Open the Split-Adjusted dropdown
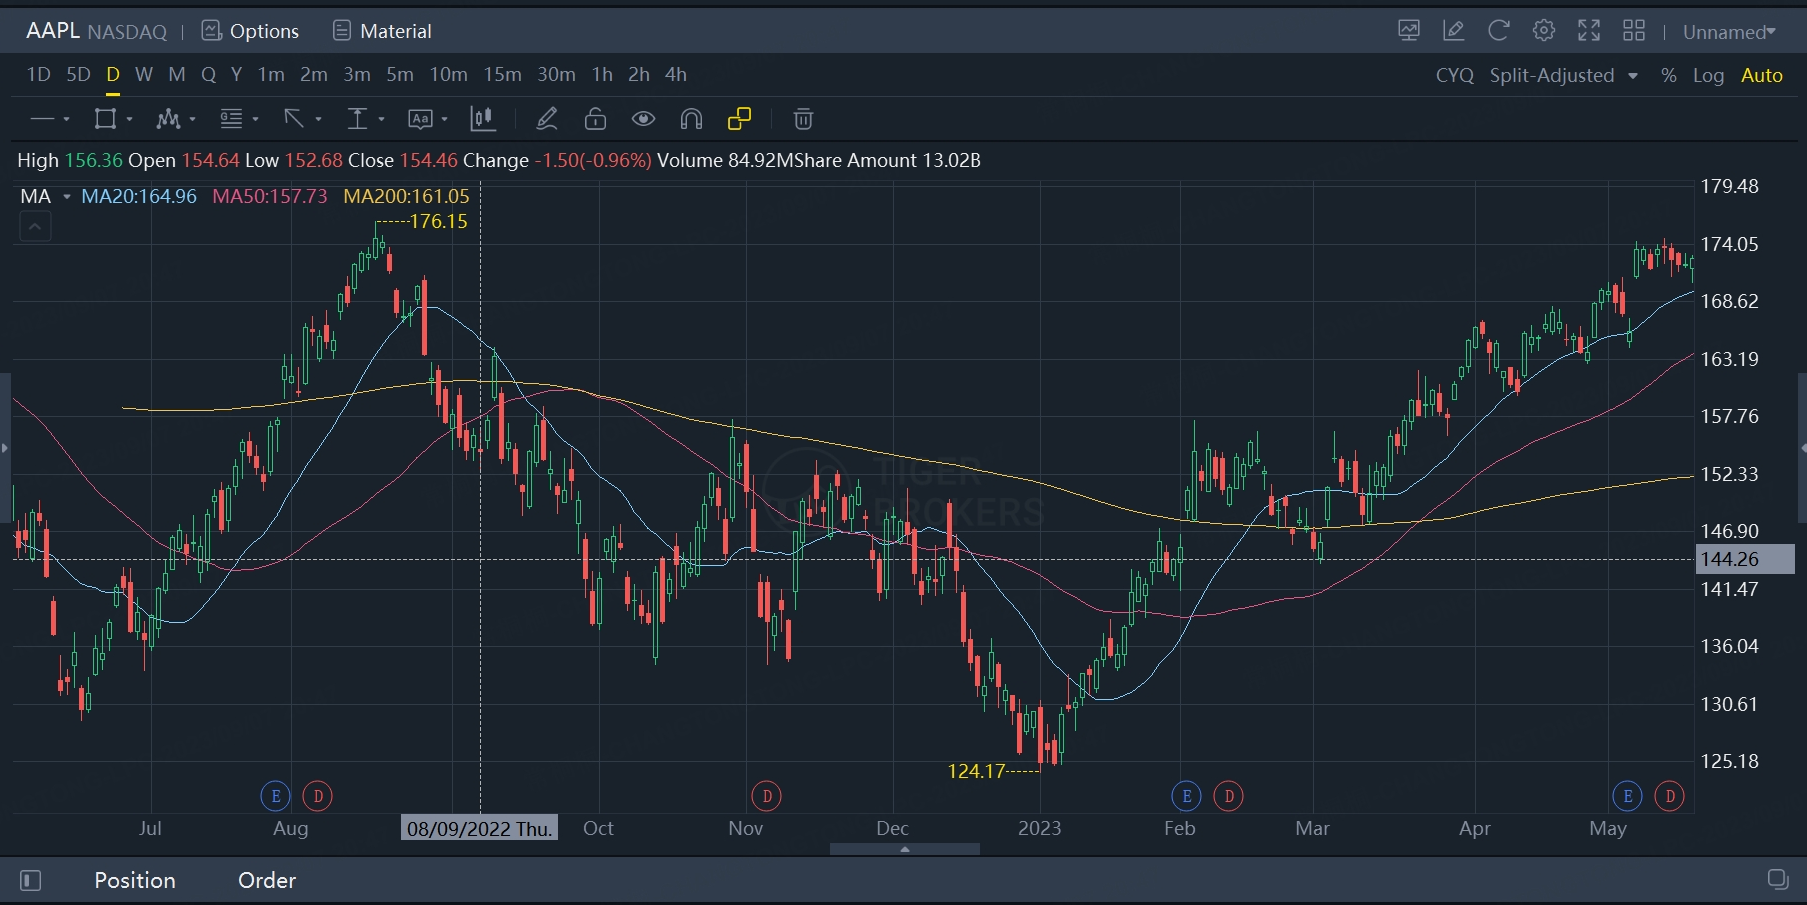Viewport: 1807px width, 905px height. 1563,75
